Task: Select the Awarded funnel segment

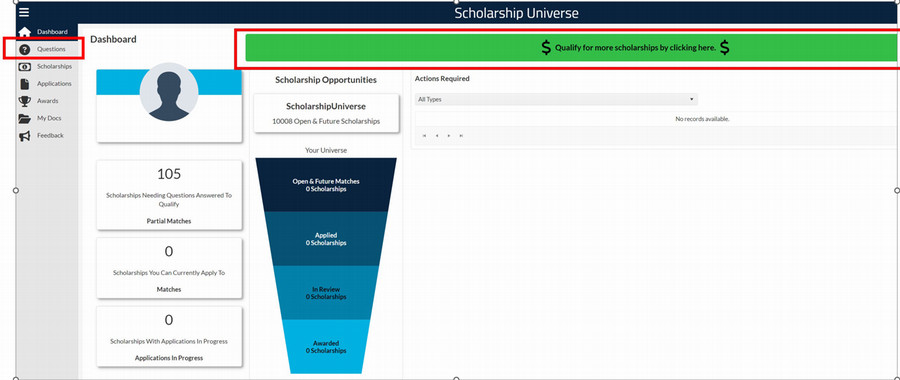Action: [x=326, y=346]
